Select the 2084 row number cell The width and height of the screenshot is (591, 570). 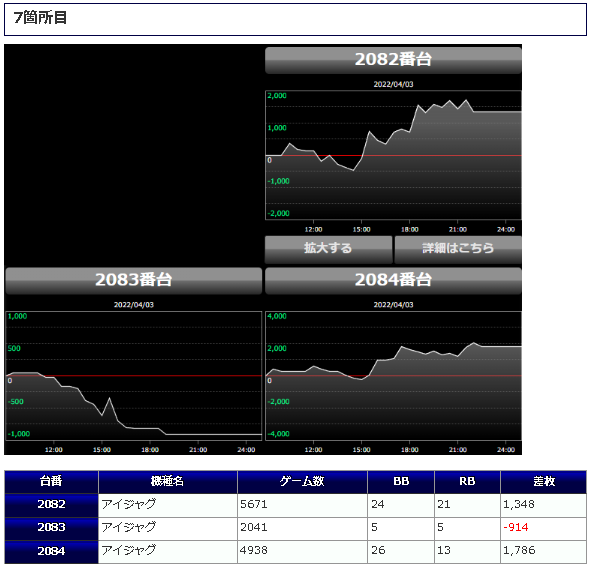pos(51,552)
